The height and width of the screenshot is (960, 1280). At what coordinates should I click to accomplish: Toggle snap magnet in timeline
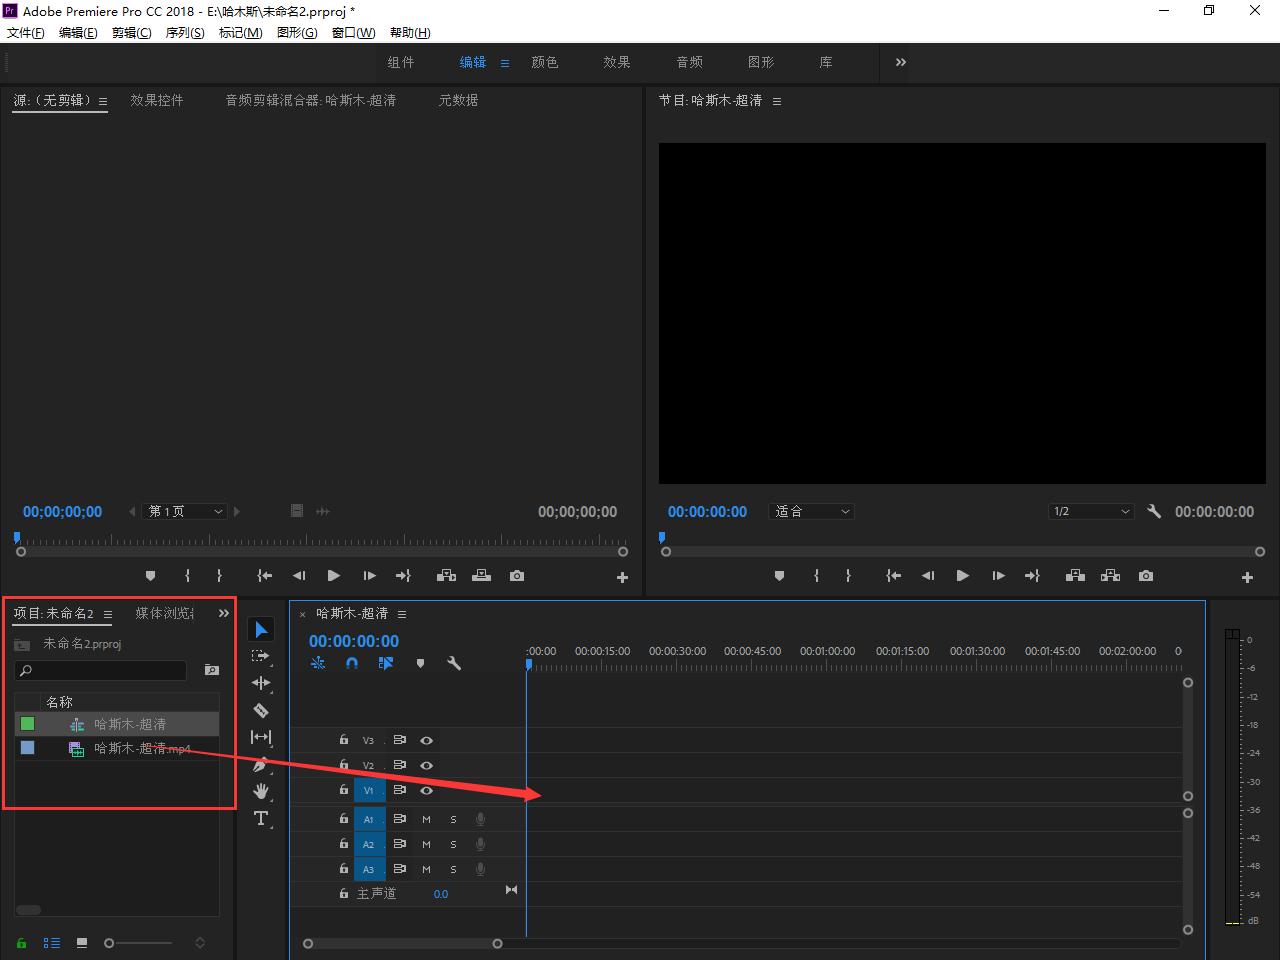click(x=352, y=663)
